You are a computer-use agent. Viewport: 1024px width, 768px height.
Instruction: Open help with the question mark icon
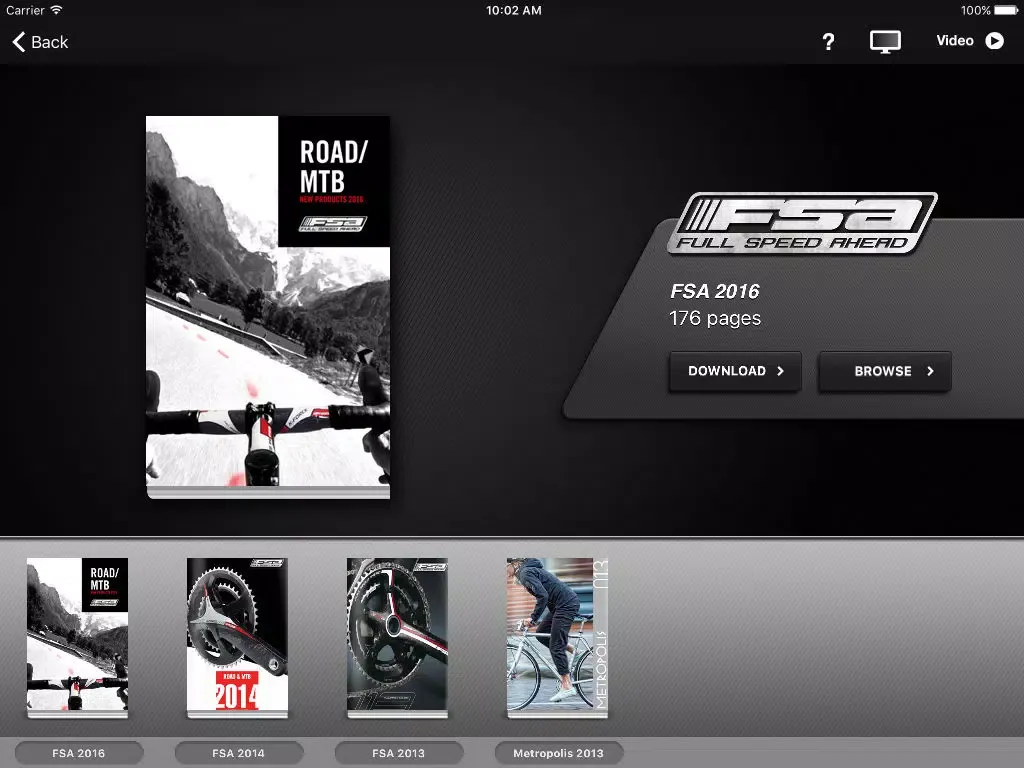click(x=828, y=42)
